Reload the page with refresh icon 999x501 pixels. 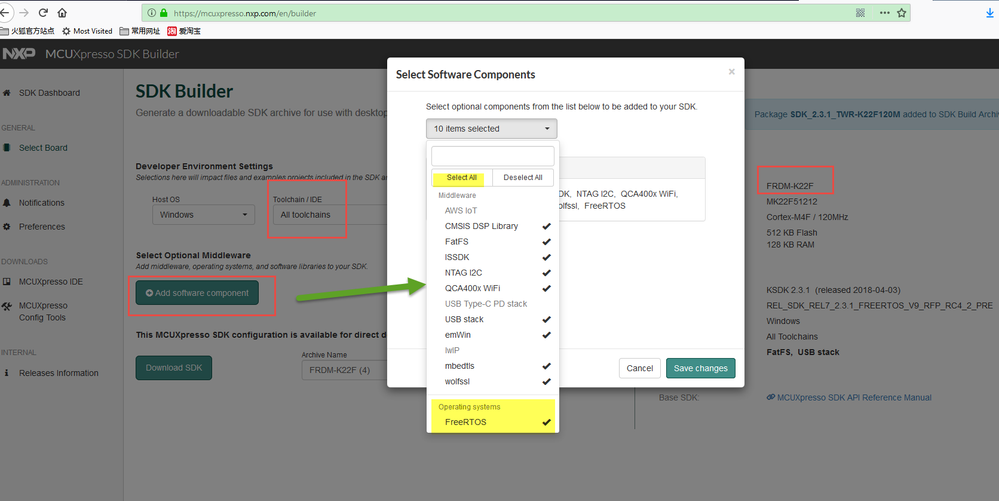point(43,13)
